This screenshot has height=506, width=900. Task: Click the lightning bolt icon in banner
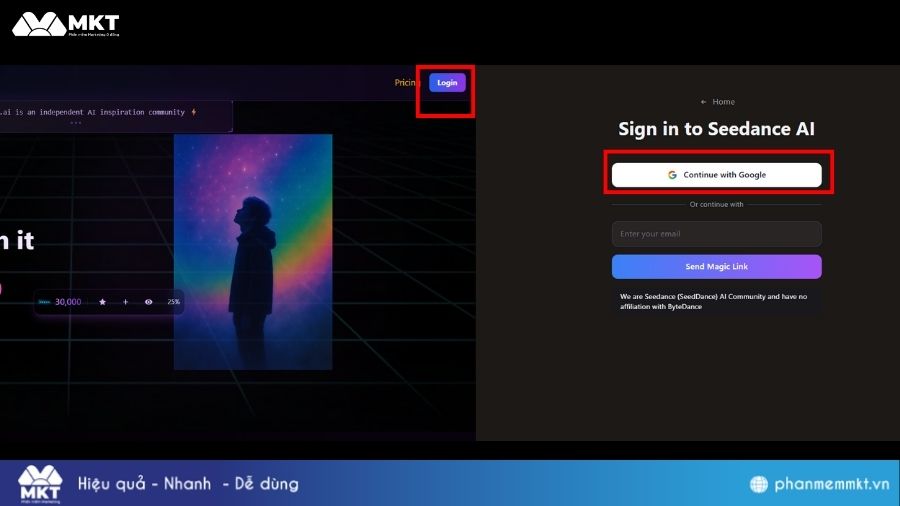pos(194,112)
